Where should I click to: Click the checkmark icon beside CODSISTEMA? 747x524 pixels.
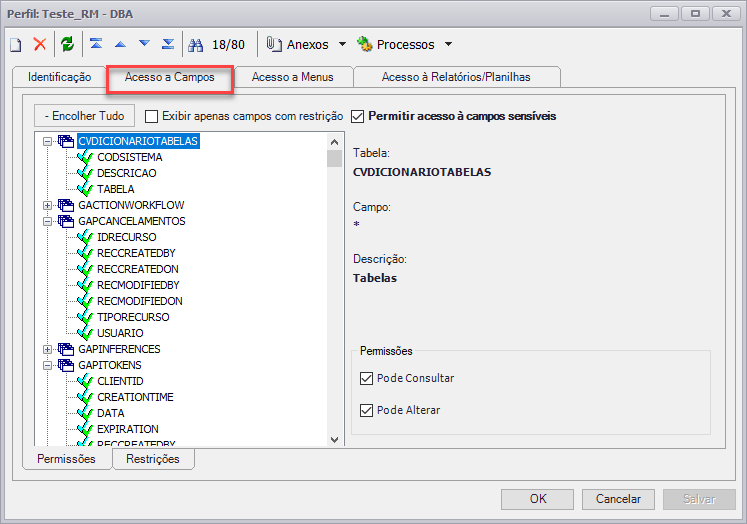(x=85, y=157)
